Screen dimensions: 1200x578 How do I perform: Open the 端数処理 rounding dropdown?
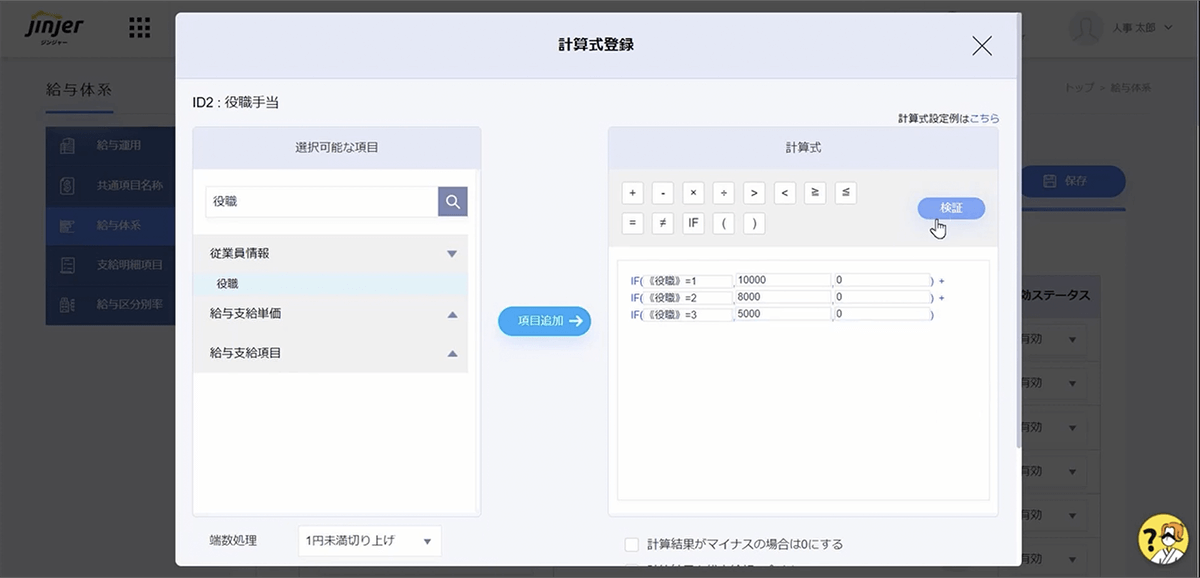tap(369, 541)
